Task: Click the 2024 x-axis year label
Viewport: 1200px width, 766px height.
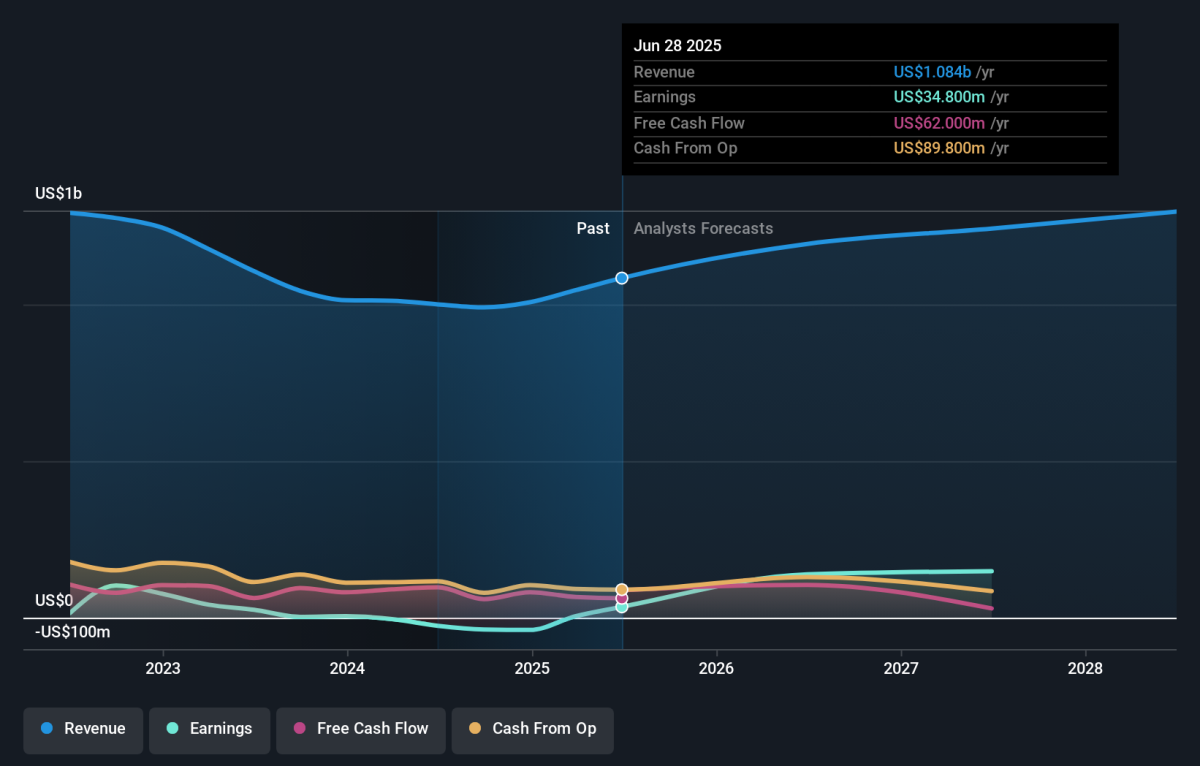Action: [x=347, y=668]
